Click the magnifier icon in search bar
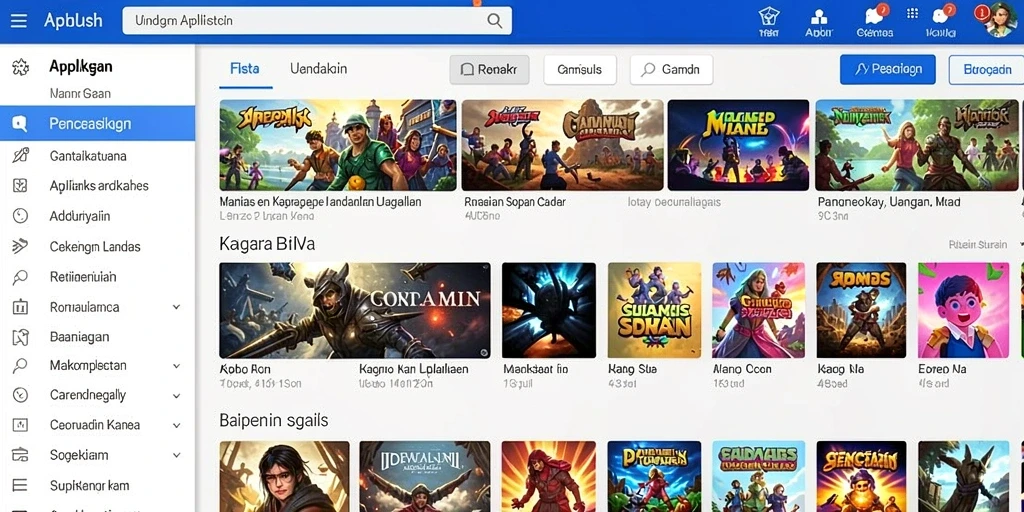 [x=494, y=21]
